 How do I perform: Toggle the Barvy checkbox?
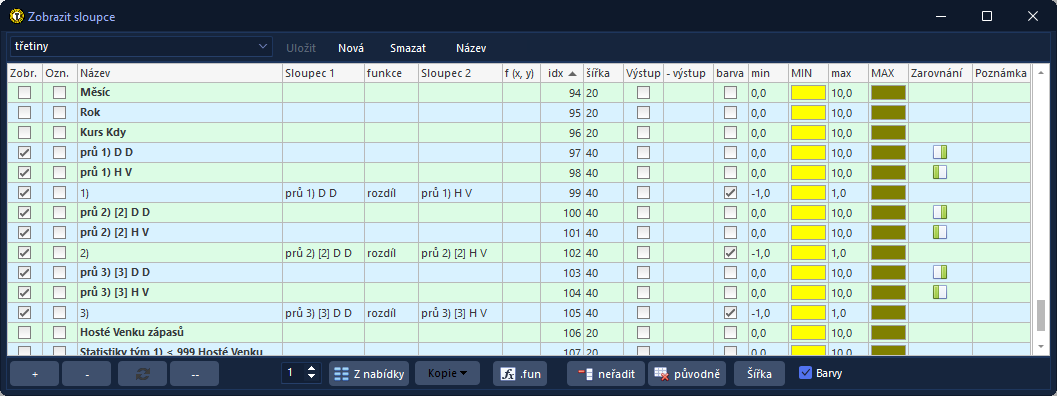[x=805, y=372]
